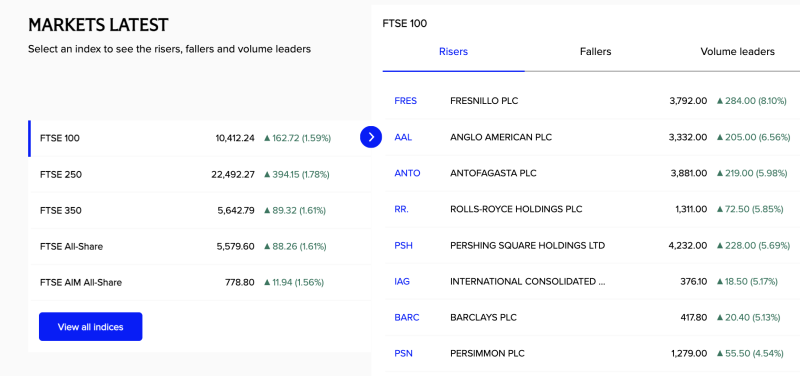Screen dimensions: 800x376
Task: Click IAG change 18.50 (5.17%)
Action: pos(747,282)
